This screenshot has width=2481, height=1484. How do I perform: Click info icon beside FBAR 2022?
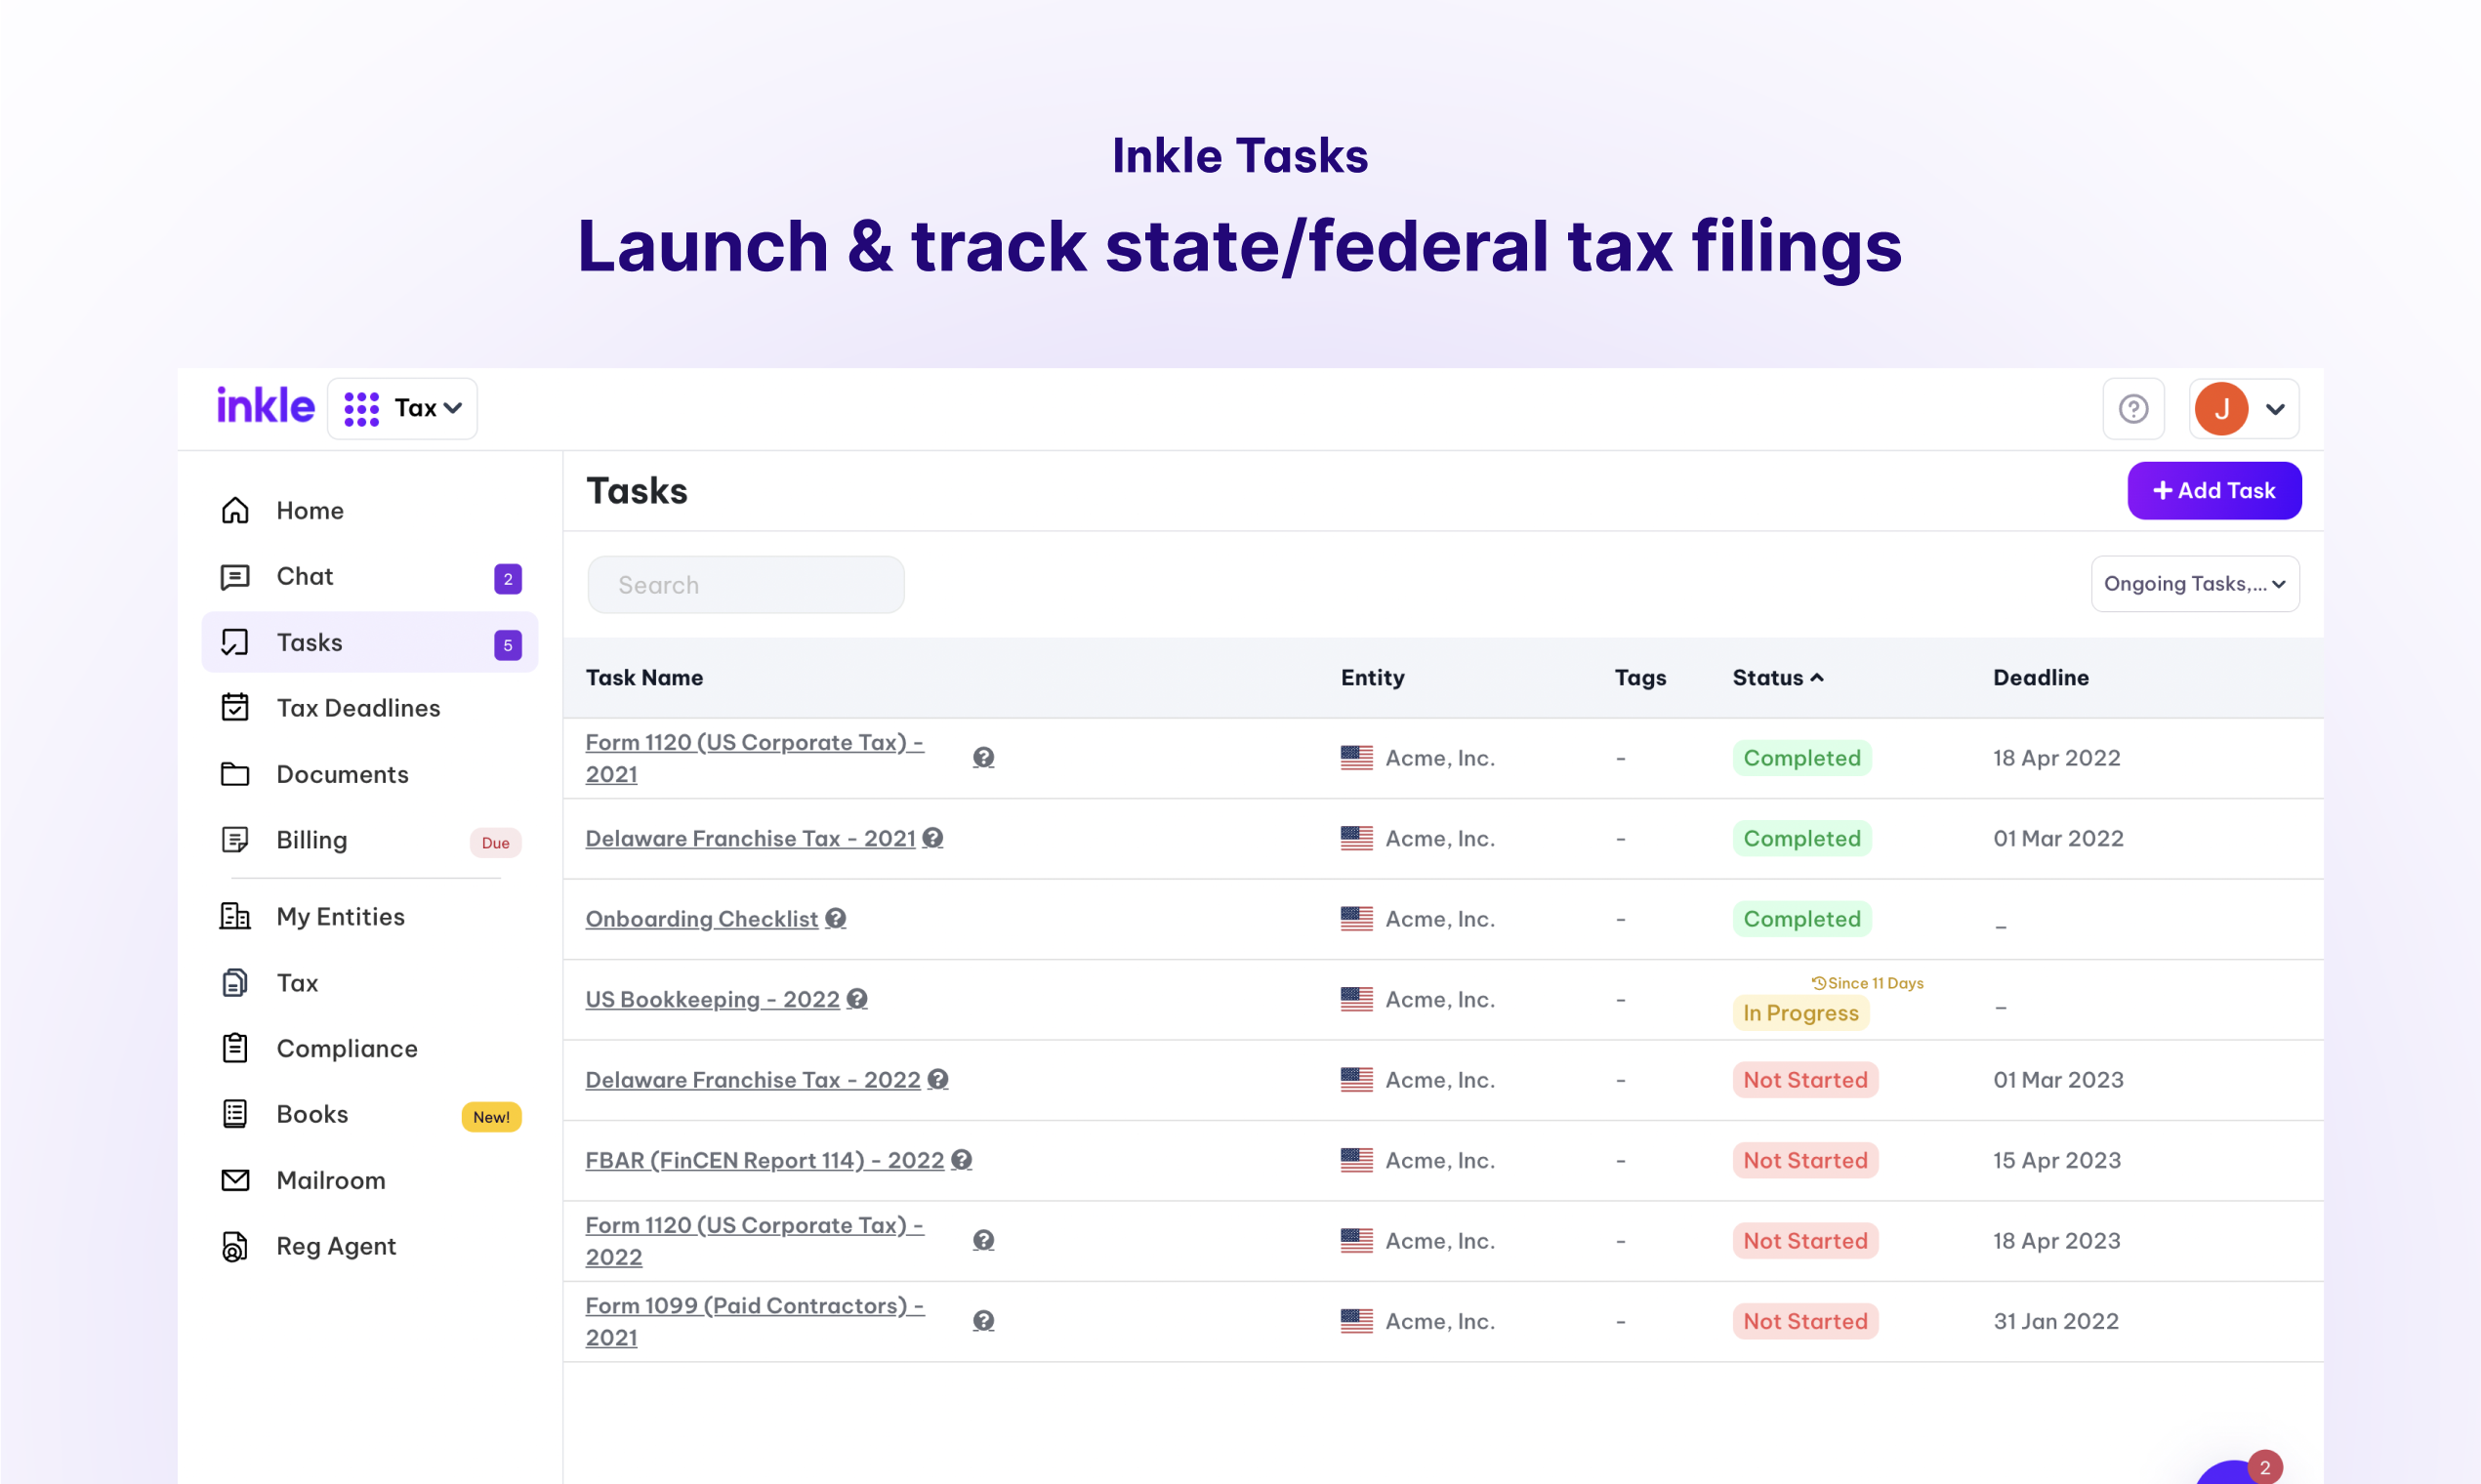[961, 1160]
